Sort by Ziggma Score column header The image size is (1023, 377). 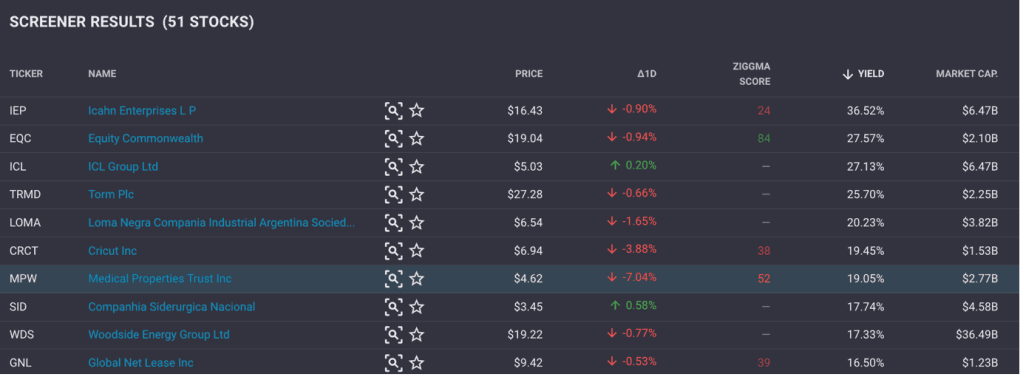pyautogui.click(x=752, y=74)
